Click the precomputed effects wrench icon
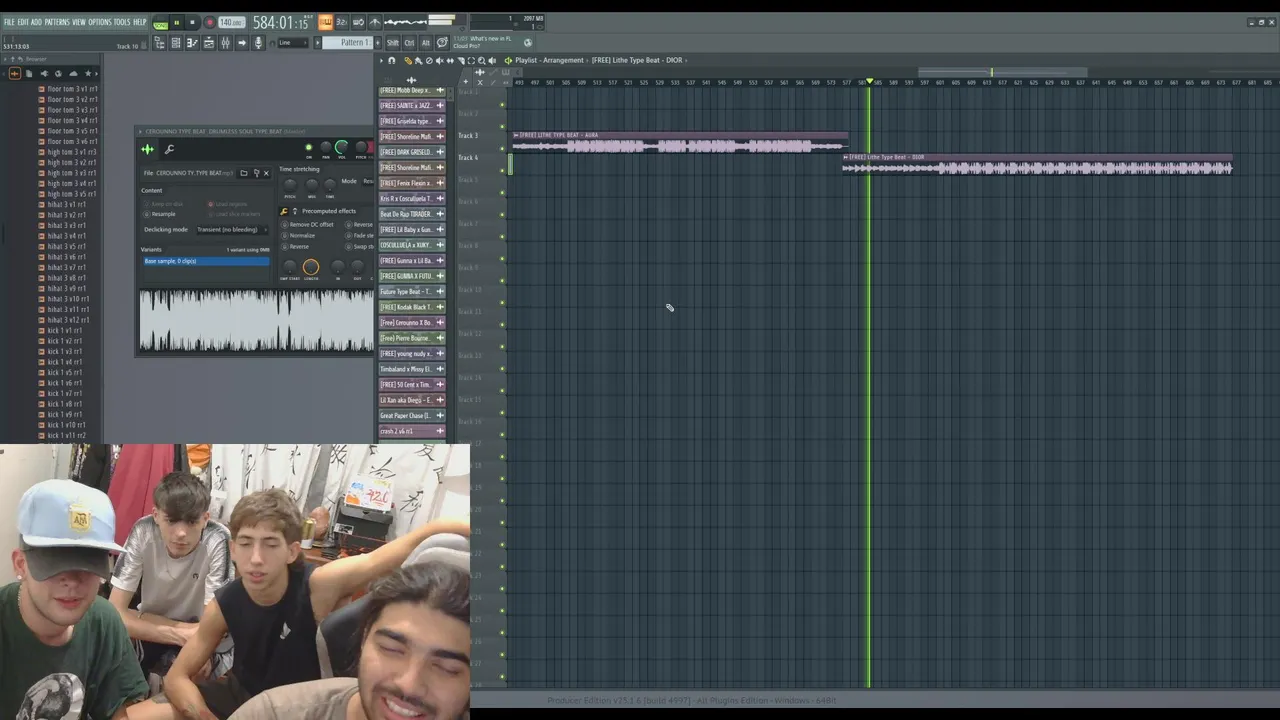This screenshot has height=720, width=1280. [x=284, y=211]
